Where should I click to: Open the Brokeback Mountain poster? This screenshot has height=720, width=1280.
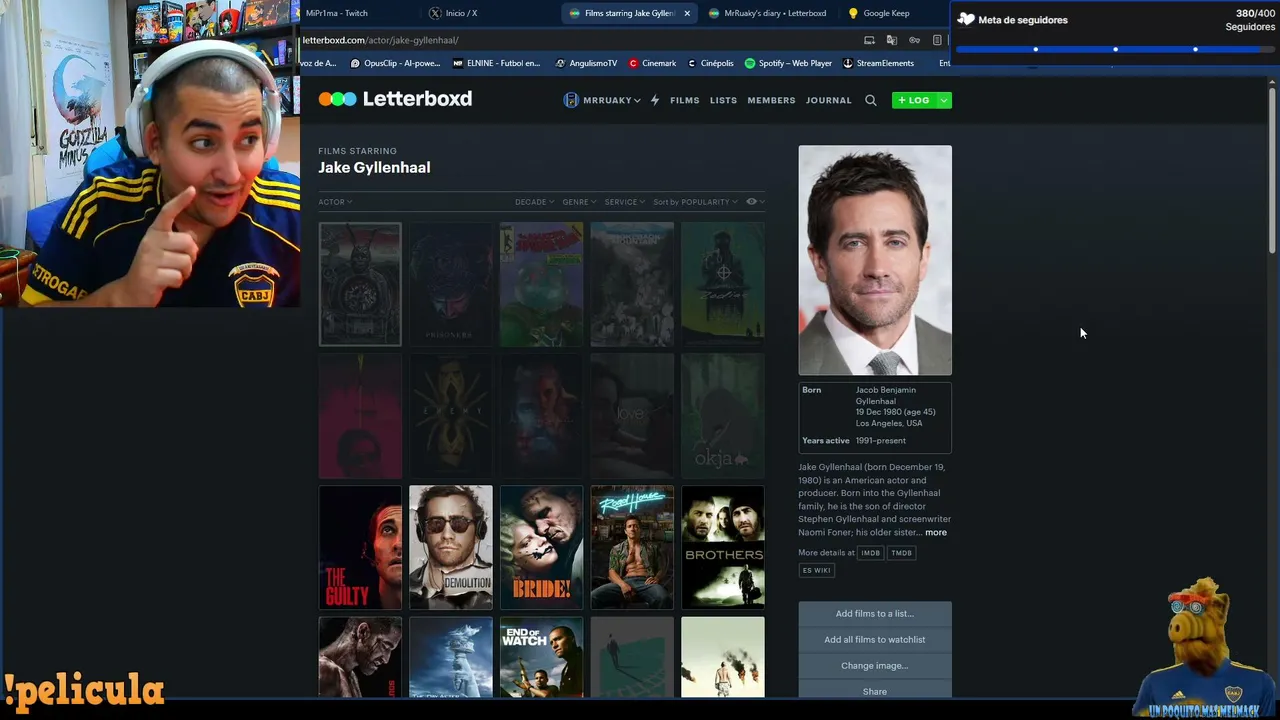tap(632, 284)
